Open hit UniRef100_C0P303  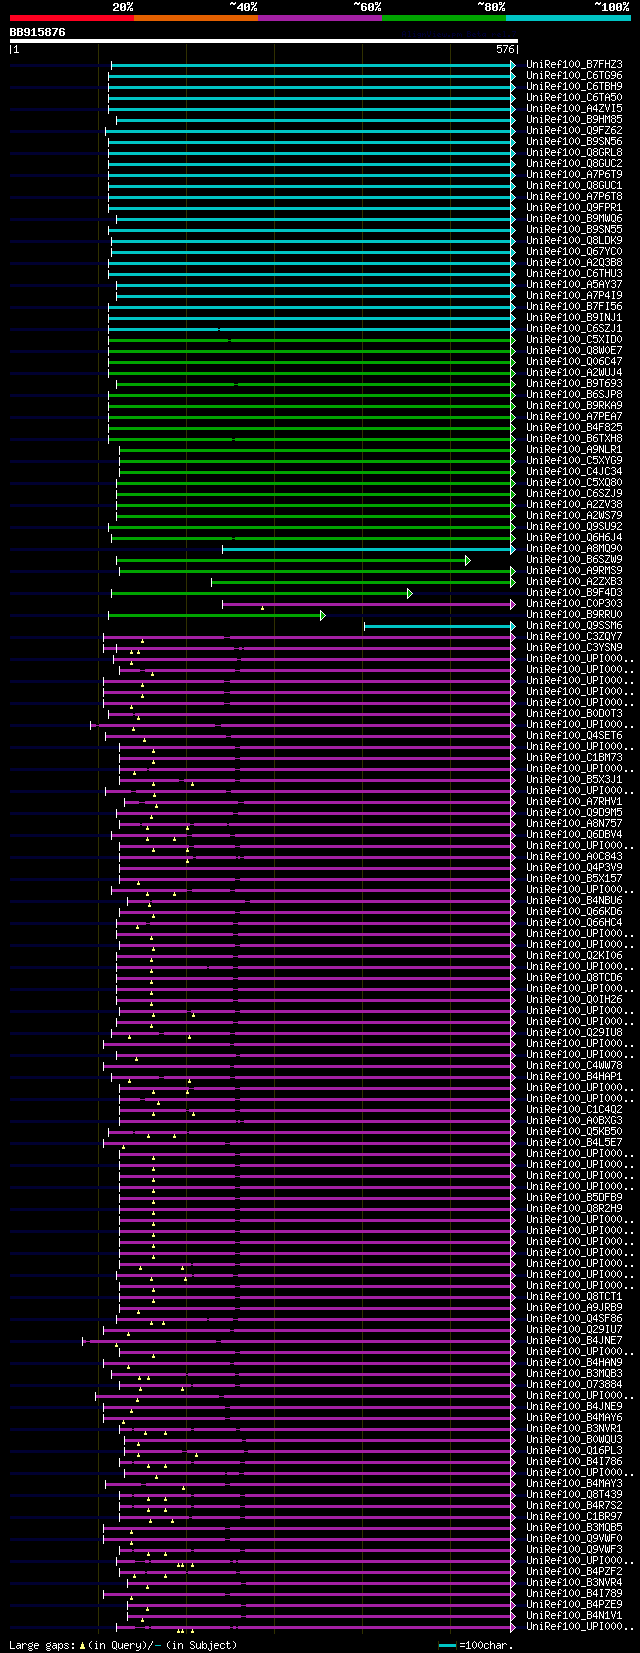574,603
